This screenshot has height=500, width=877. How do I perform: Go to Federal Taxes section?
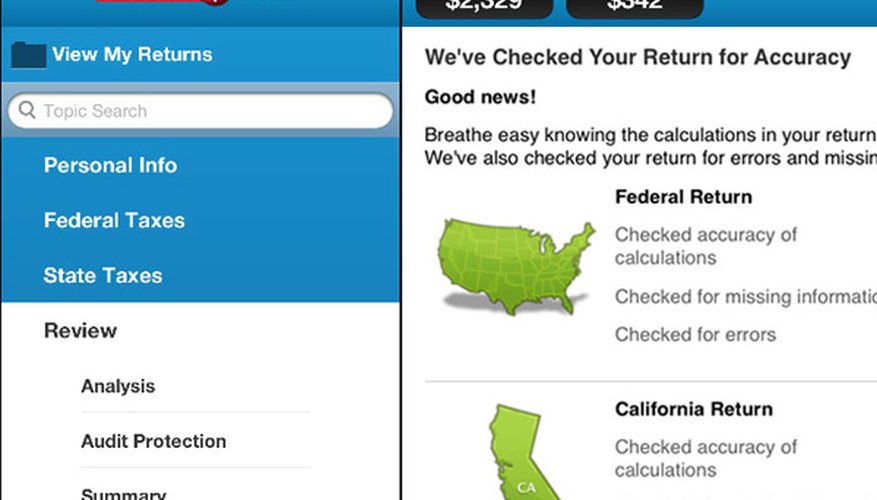click(114, 220)
